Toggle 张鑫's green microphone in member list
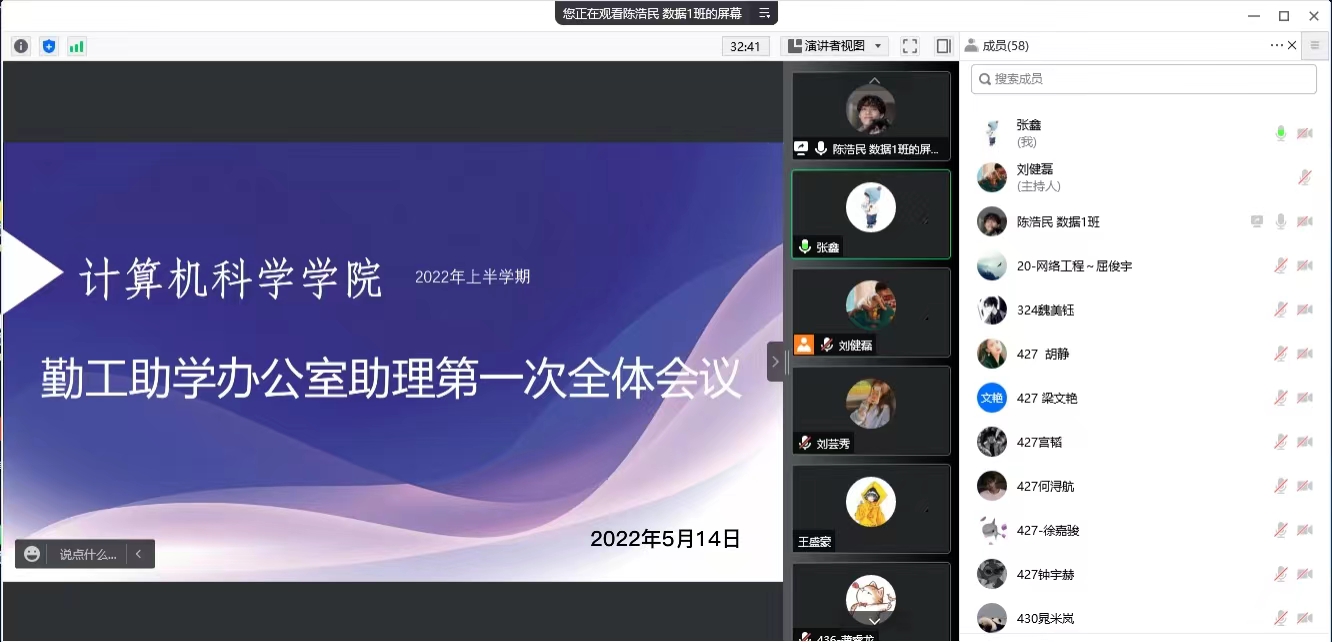The height and width of the screenshot is (642, 1332). [1281, 133]
